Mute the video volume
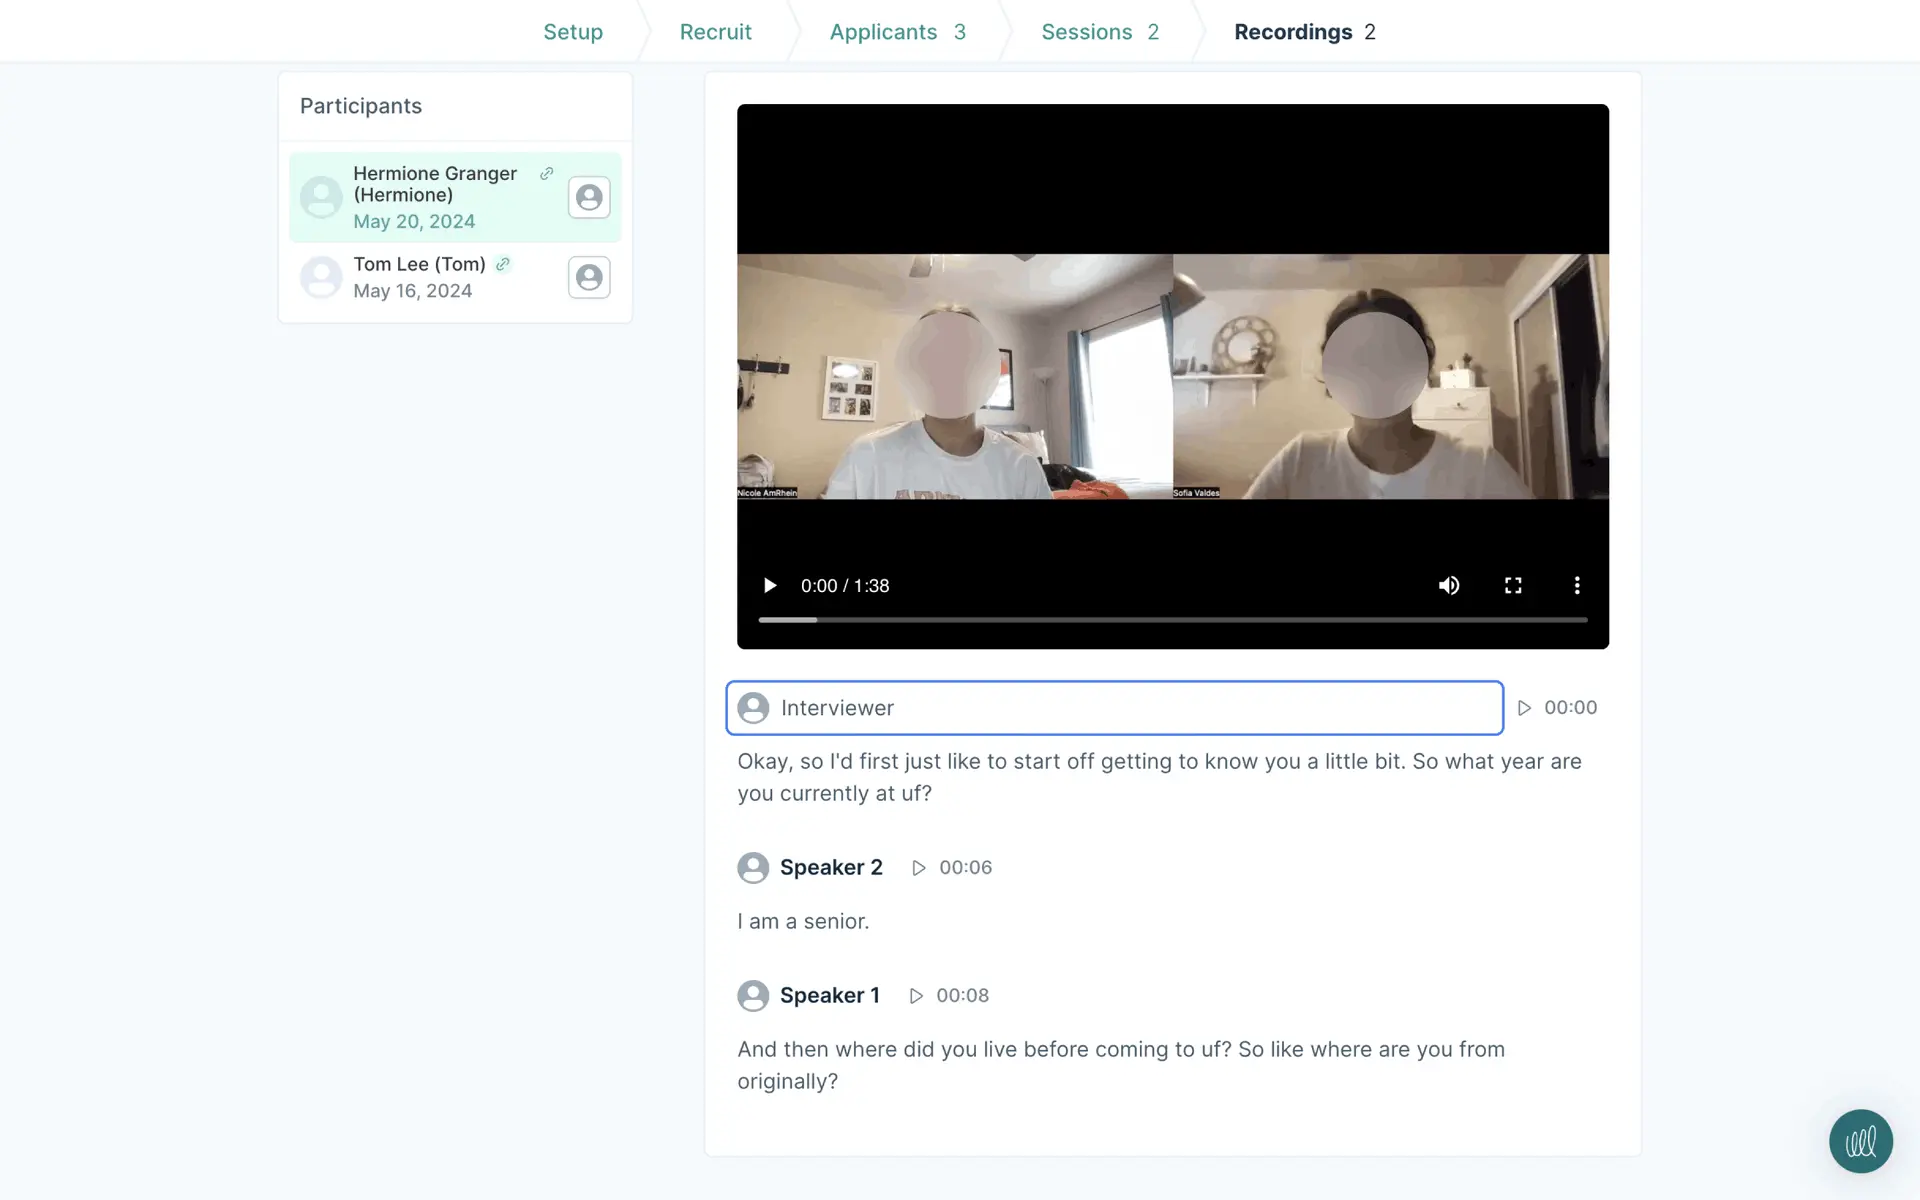Screen dimensions: 1920x1200 (x=1448, y=585)
